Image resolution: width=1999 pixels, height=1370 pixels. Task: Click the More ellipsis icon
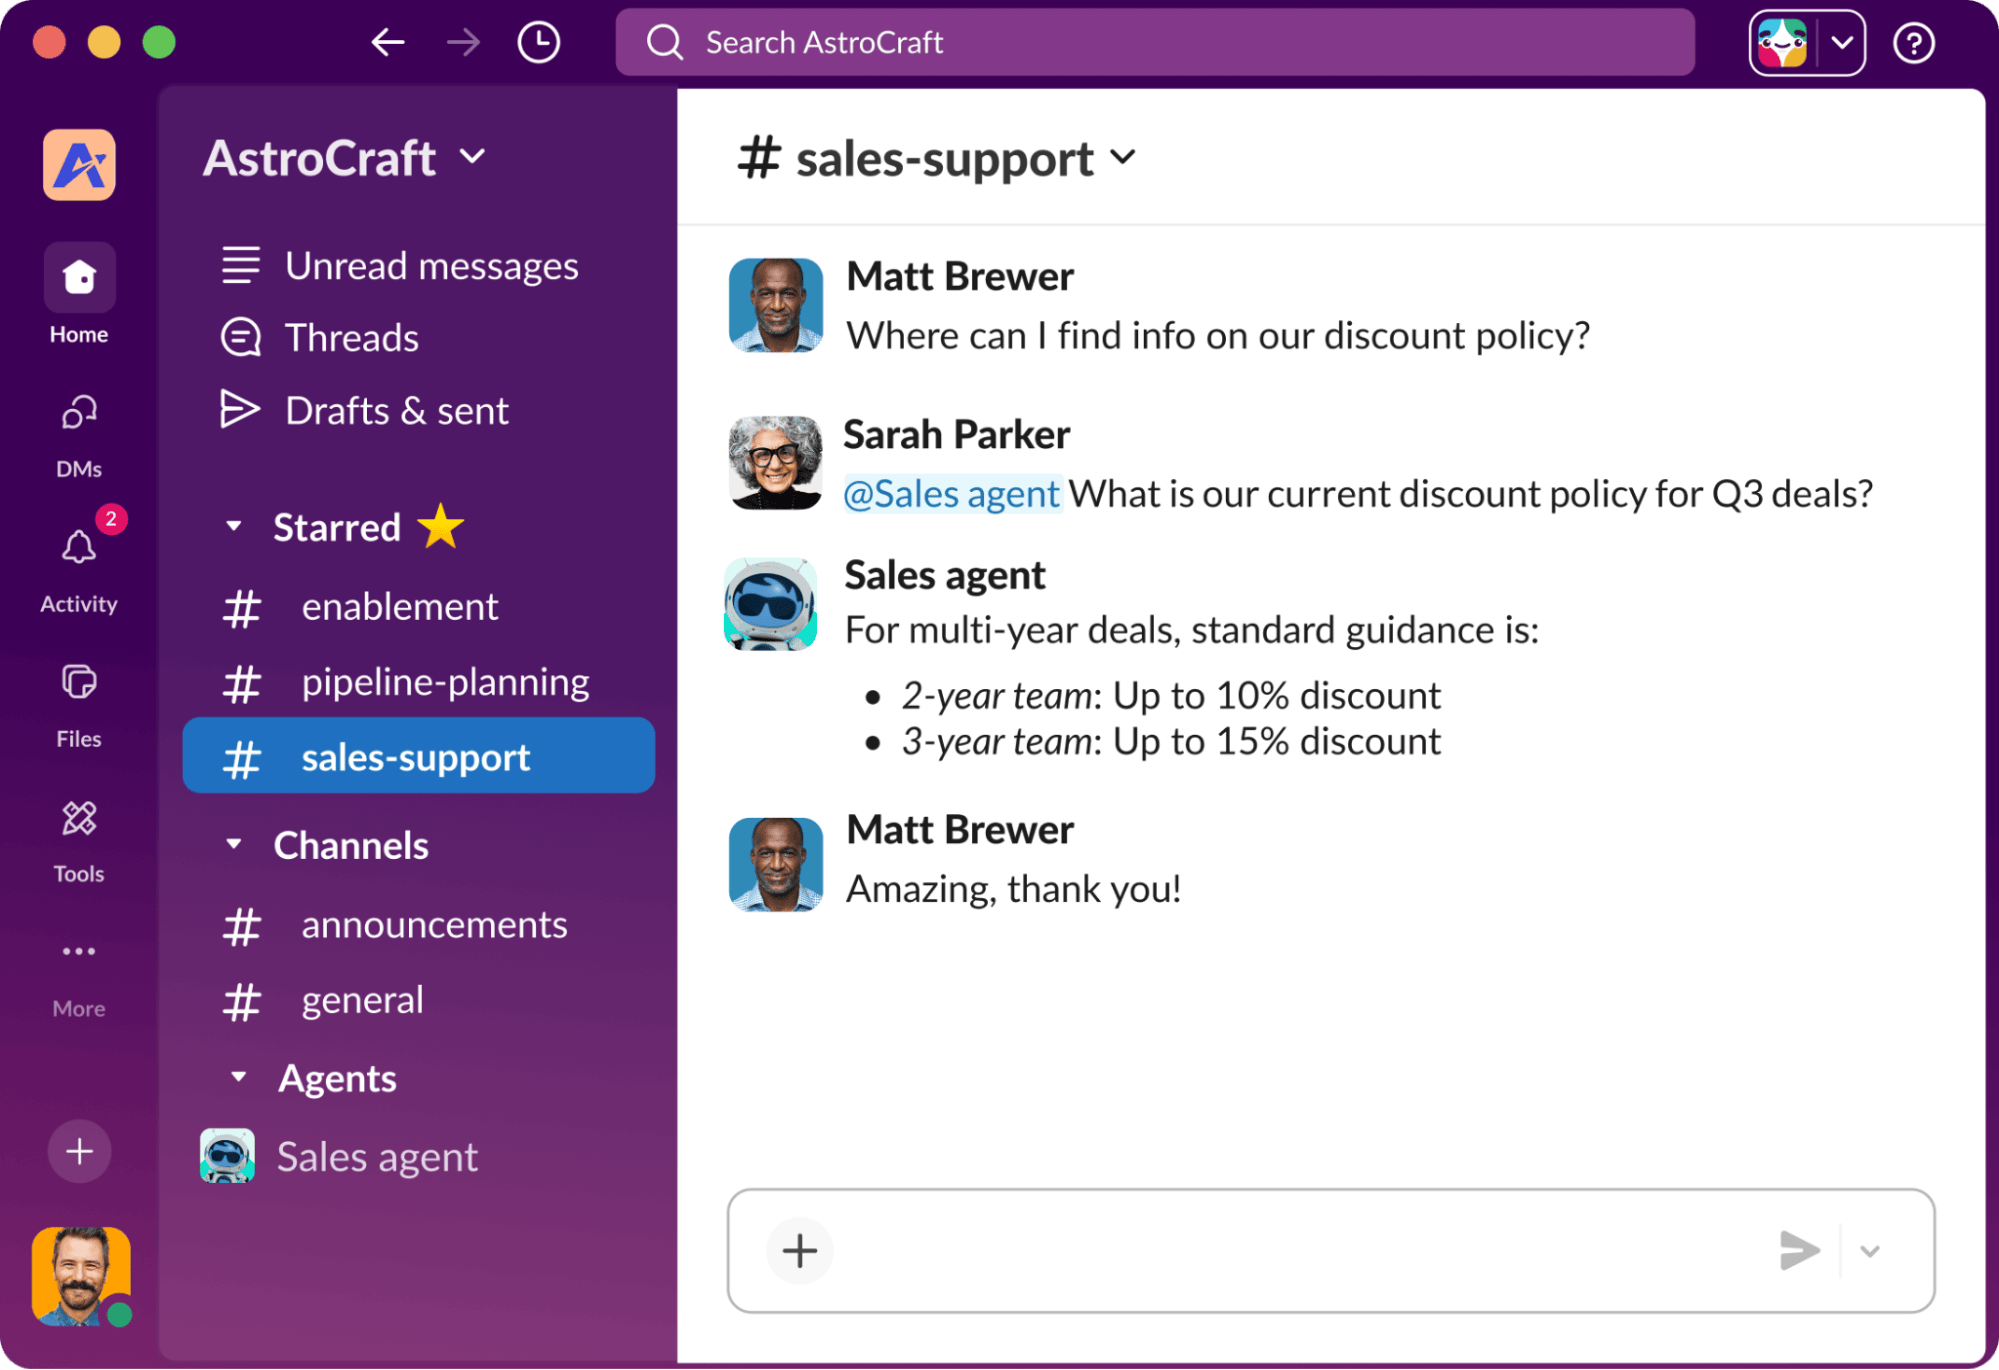coord(78,951)
